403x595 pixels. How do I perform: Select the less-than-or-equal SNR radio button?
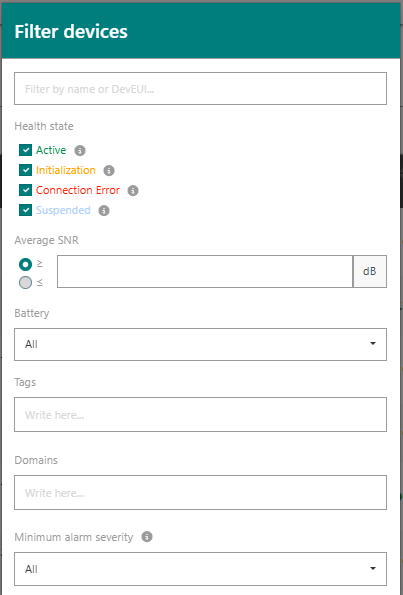[25, 283]
